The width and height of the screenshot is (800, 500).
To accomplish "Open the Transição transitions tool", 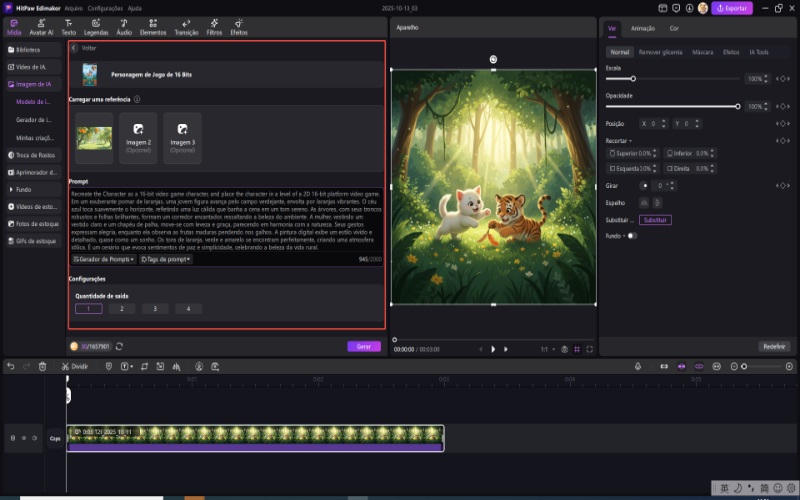I will pos(186,26).
